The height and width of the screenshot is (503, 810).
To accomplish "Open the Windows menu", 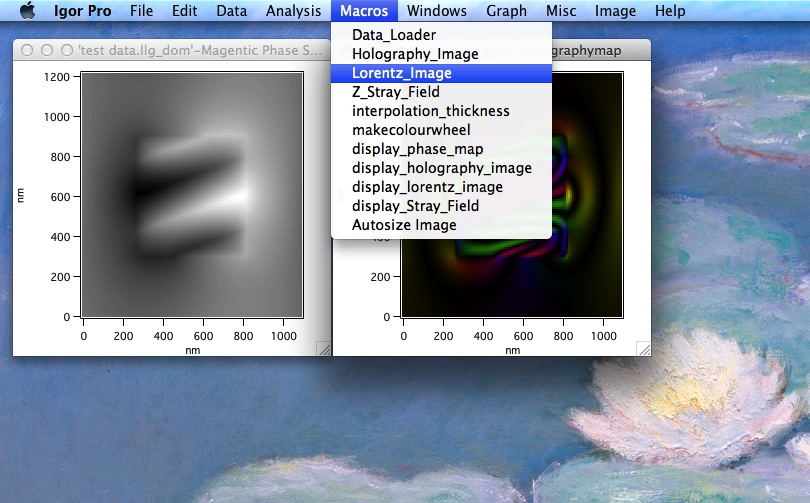I will pyautogui.click(x=437, y=11).
